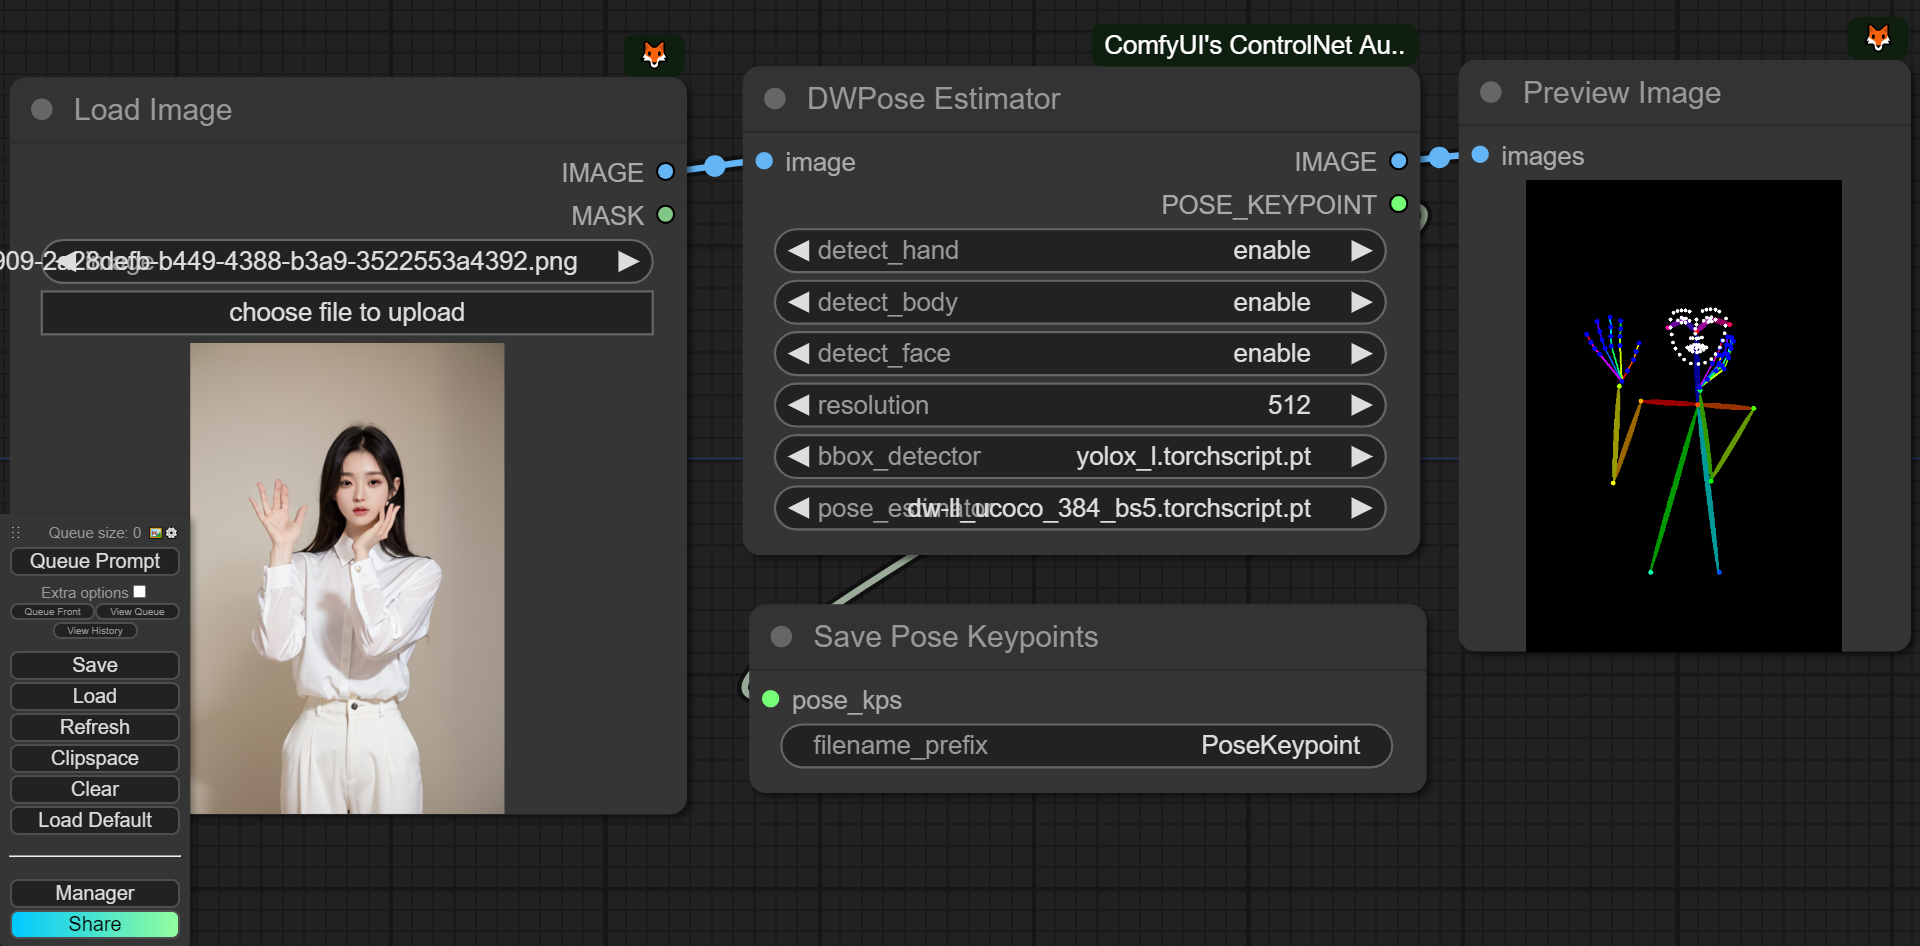The height and width of the screenshot is (946, 1920).
Task: Click choose file to upload
Action: 346,313
